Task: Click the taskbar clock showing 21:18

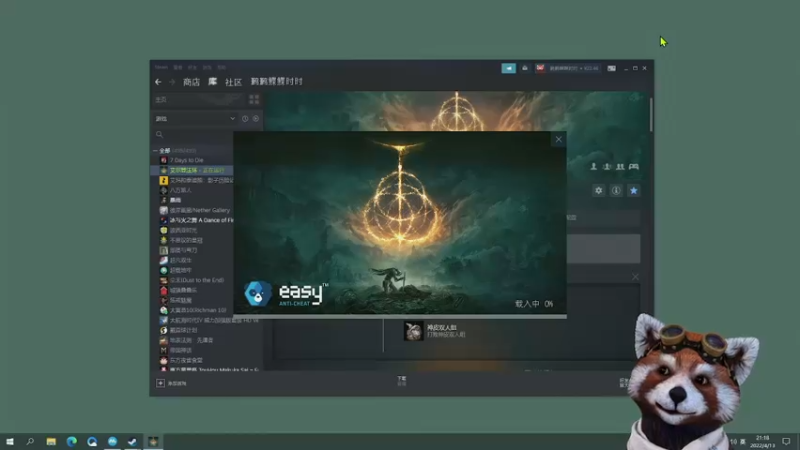Action: (x=762, y=441)
